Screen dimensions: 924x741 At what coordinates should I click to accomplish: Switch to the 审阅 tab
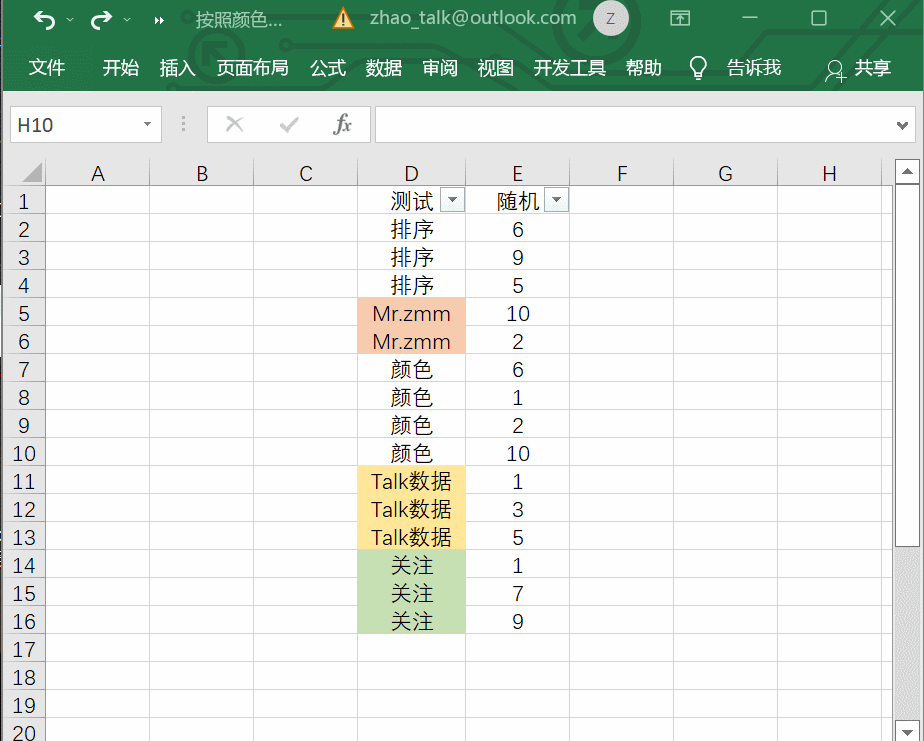440,68
